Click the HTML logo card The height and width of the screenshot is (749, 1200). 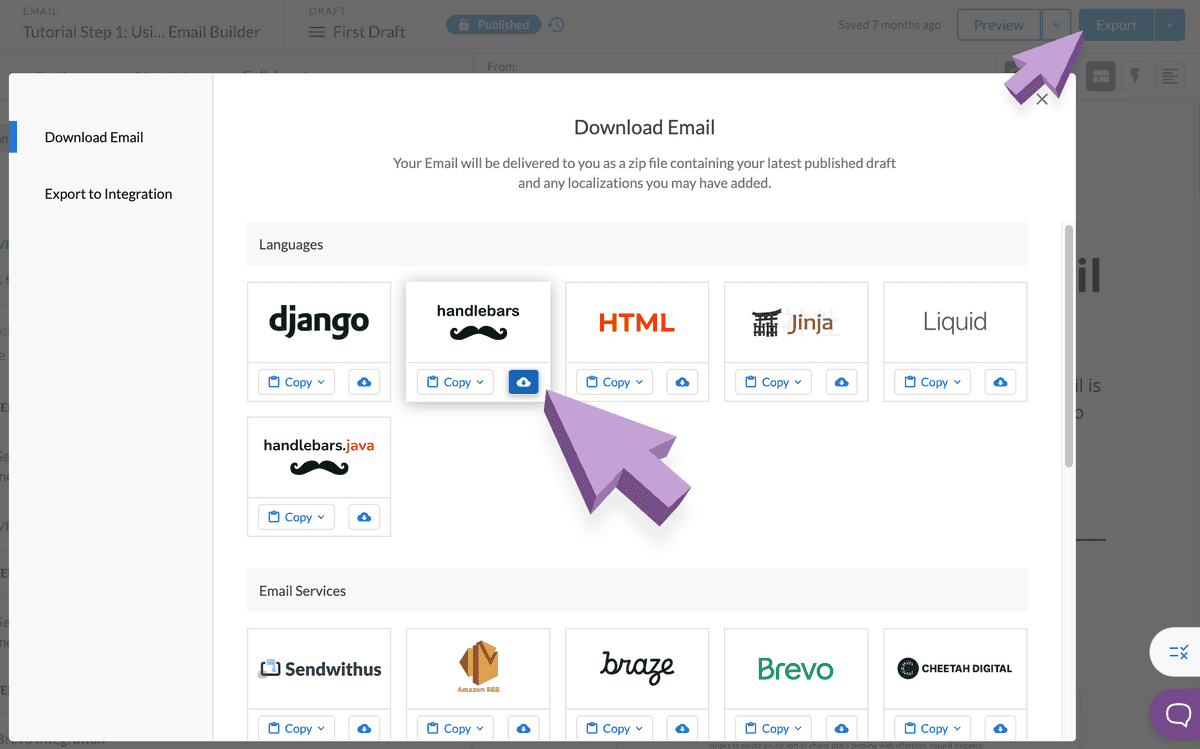(637, 322)
